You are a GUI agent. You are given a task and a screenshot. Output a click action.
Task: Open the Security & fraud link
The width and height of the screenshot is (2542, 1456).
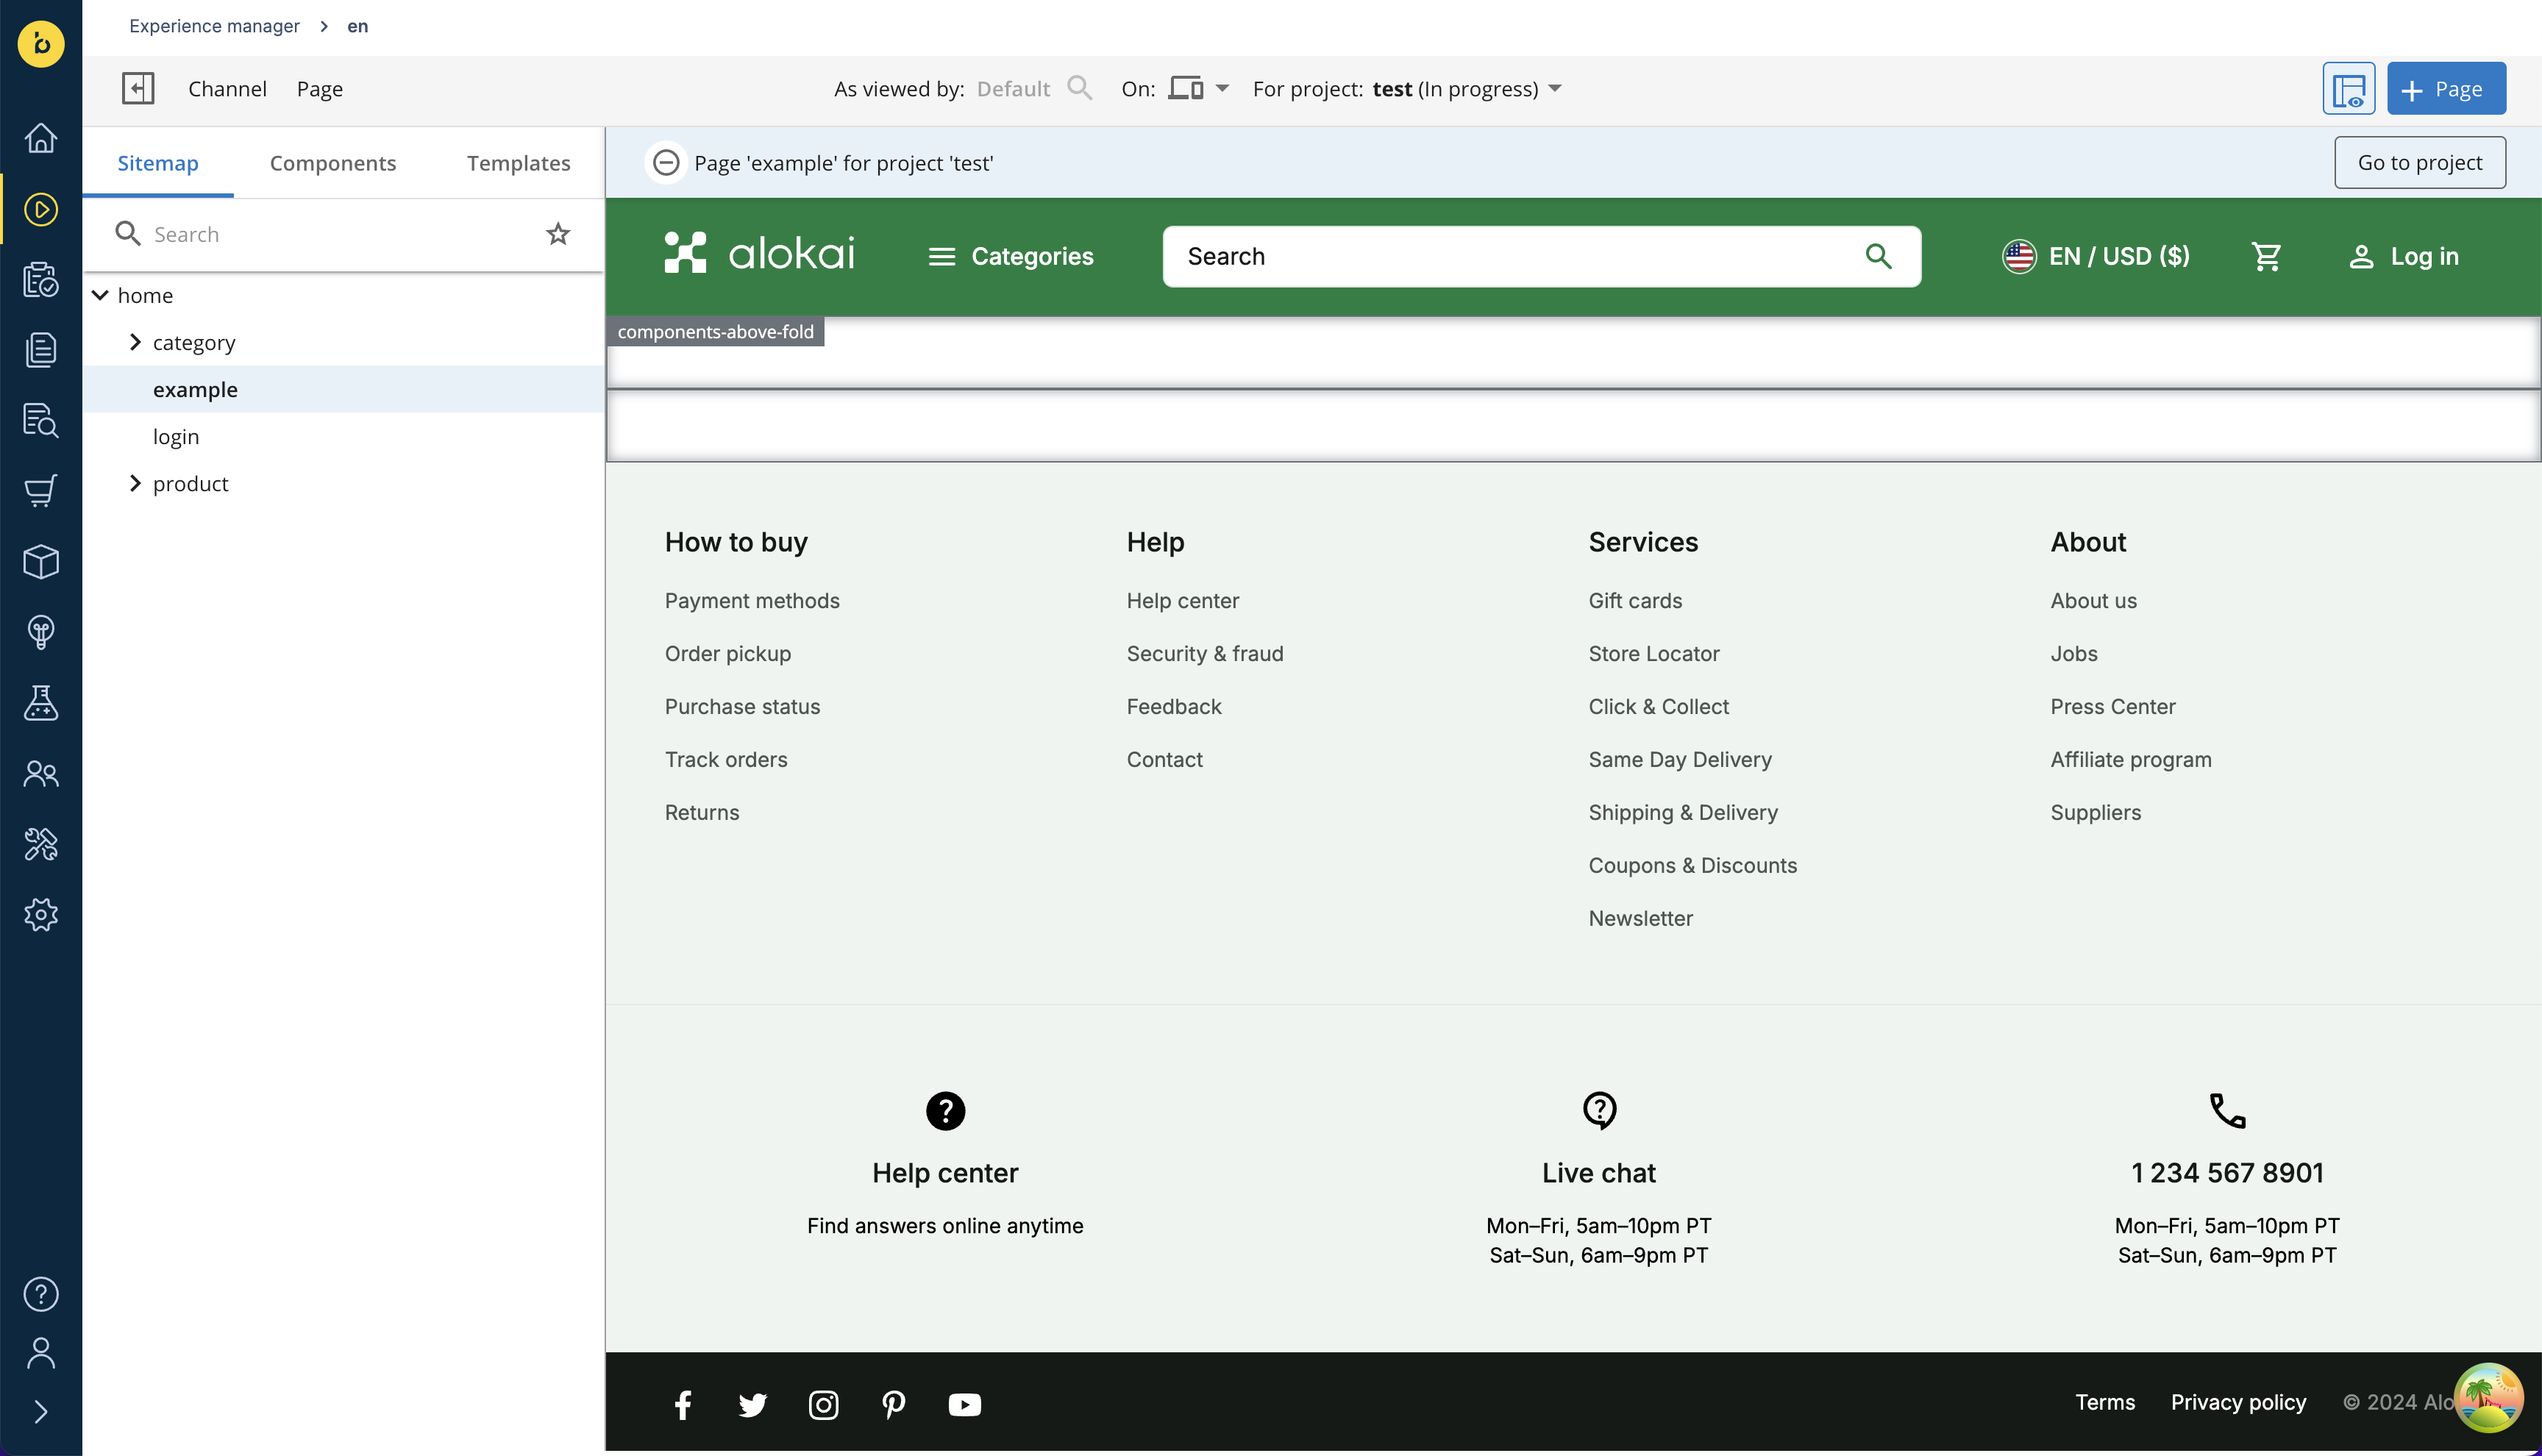[1205, 653]
